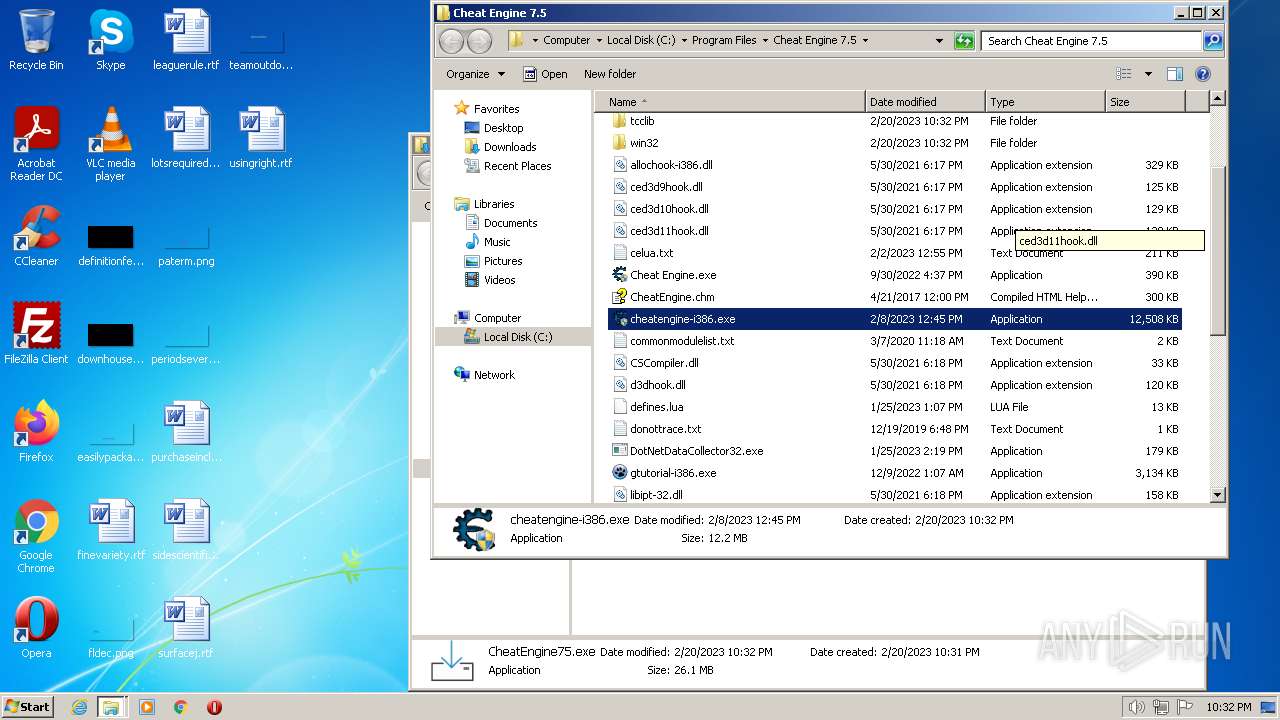Screen dimensions: 1280x720
Task: Toggle the preview pane button
Action: tap(1175, 74)
